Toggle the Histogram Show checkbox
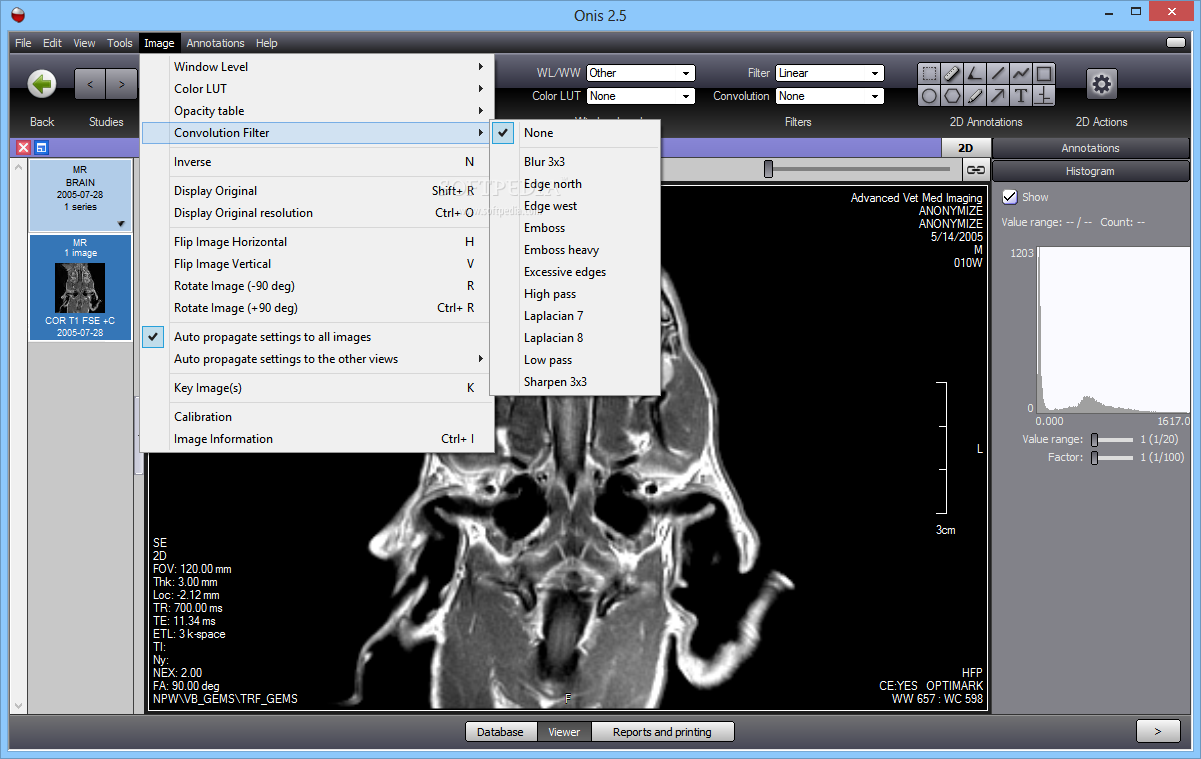This screenshot has height=759, width=1201. [x=1010, y=197]
